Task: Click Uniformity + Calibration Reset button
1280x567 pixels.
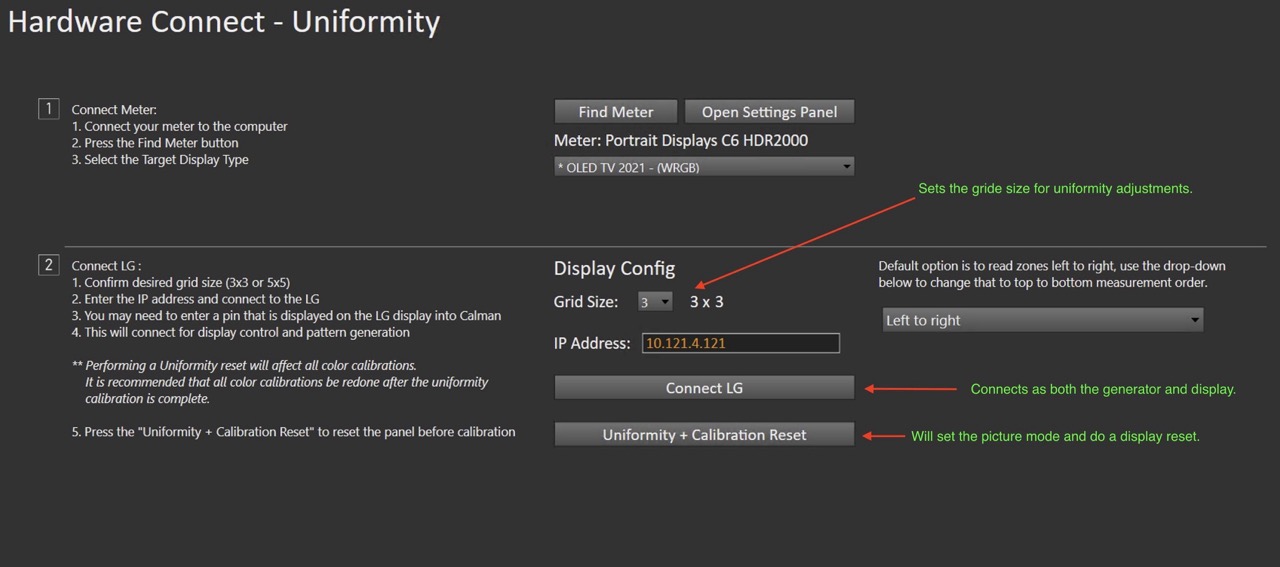Action: (x=704, y=435)
